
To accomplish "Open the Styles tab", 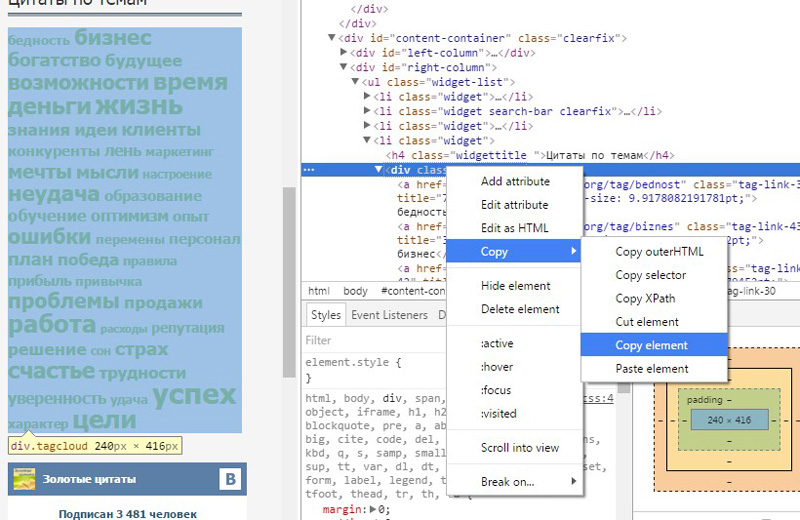I will 325,315.
